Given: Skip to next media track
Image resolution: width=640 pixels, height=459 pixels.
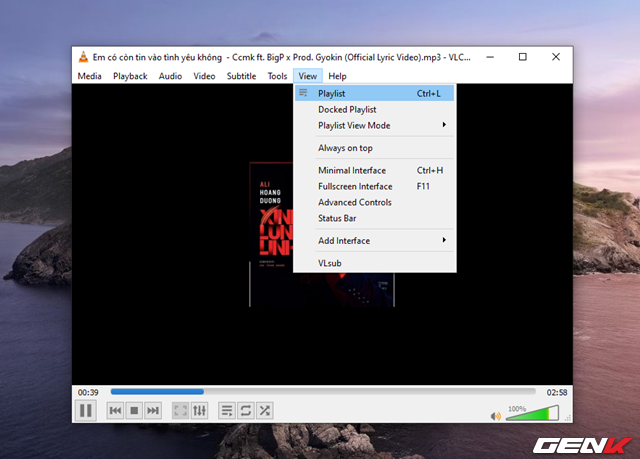Looking at the screenshot, I should [x=153, y=410].
